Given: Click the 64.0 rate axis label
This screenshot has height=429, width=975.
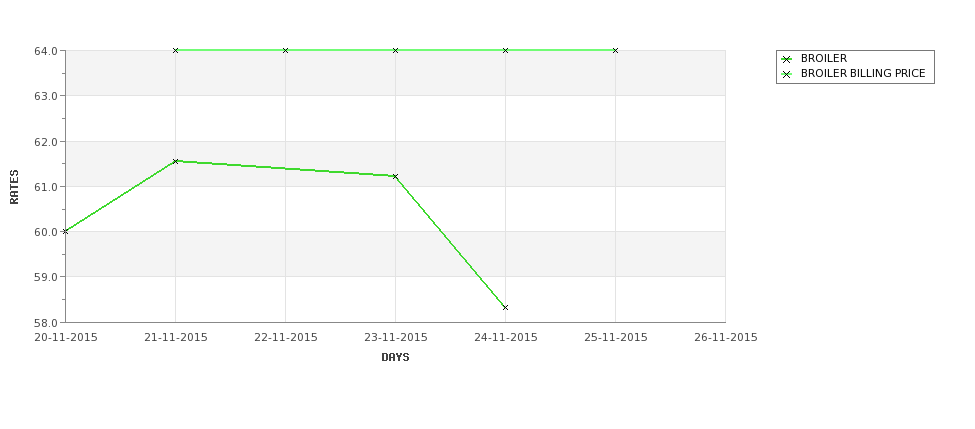Looking at the screenshot, I should coord(48,51).
